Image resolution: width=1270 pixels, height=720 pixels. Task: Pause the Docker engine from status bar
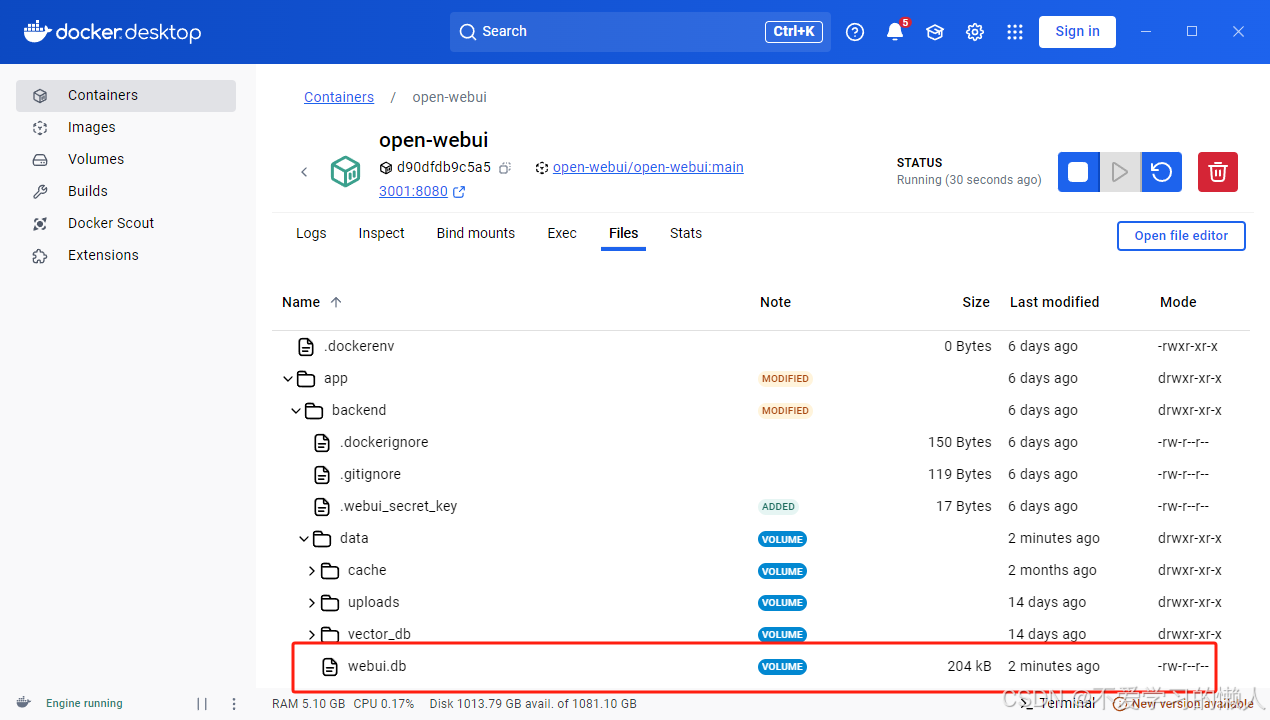(202, 704)
